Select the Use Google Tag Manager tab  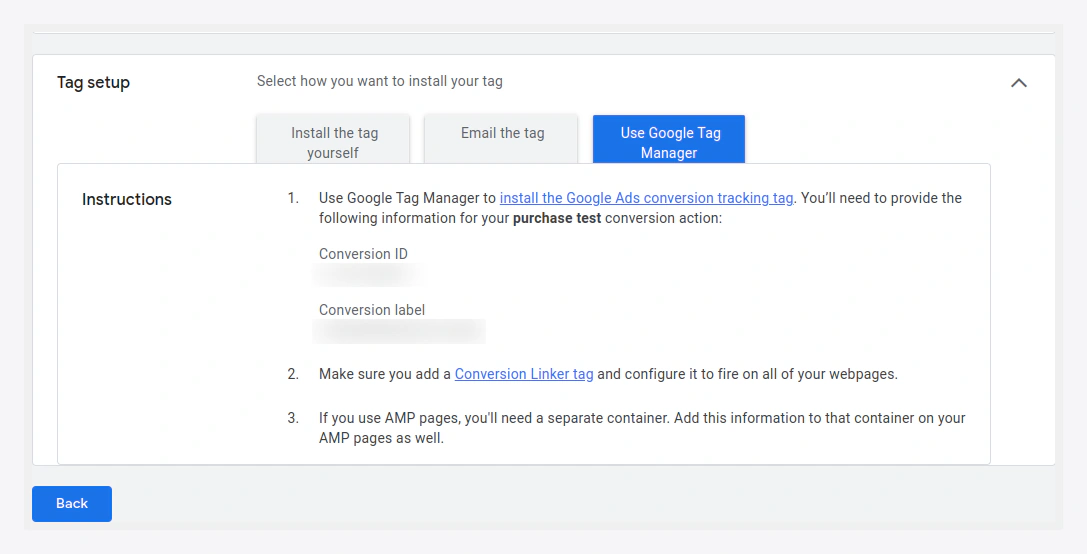(x=669, y=140)
